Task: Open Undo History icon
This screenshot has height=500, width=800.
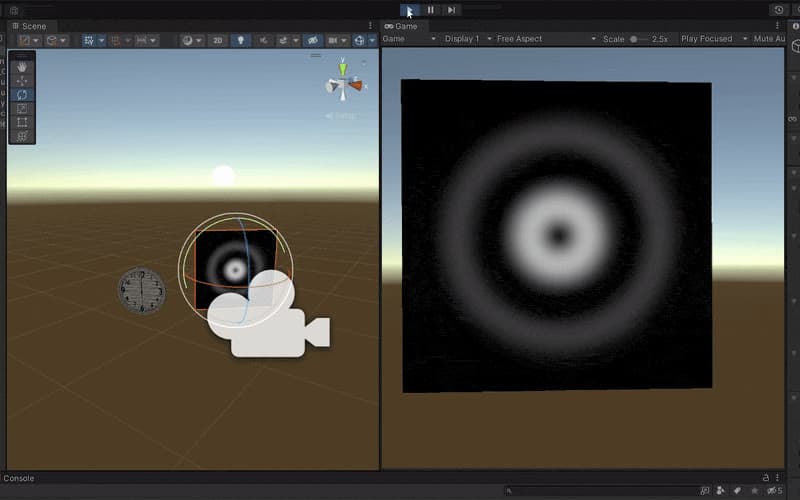Action: [779, 10]
